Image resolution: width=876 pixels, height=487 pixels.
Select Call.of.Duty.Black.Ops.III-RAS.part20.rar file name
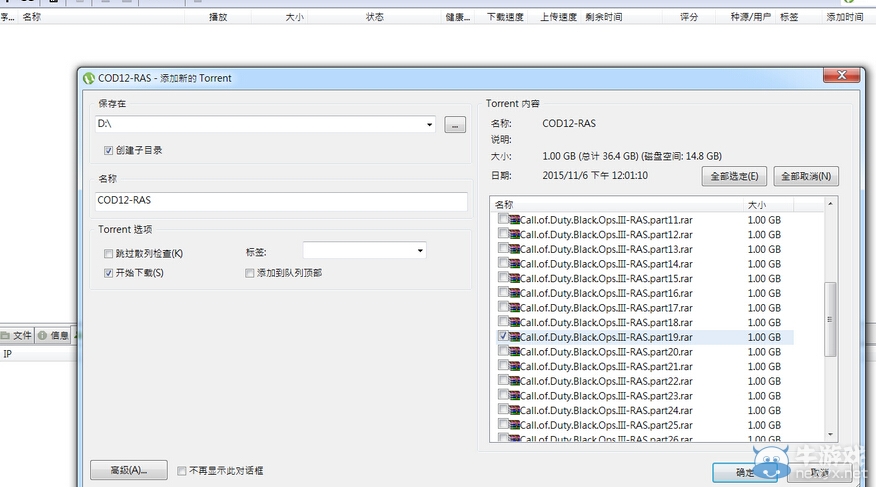coord(606,352)
